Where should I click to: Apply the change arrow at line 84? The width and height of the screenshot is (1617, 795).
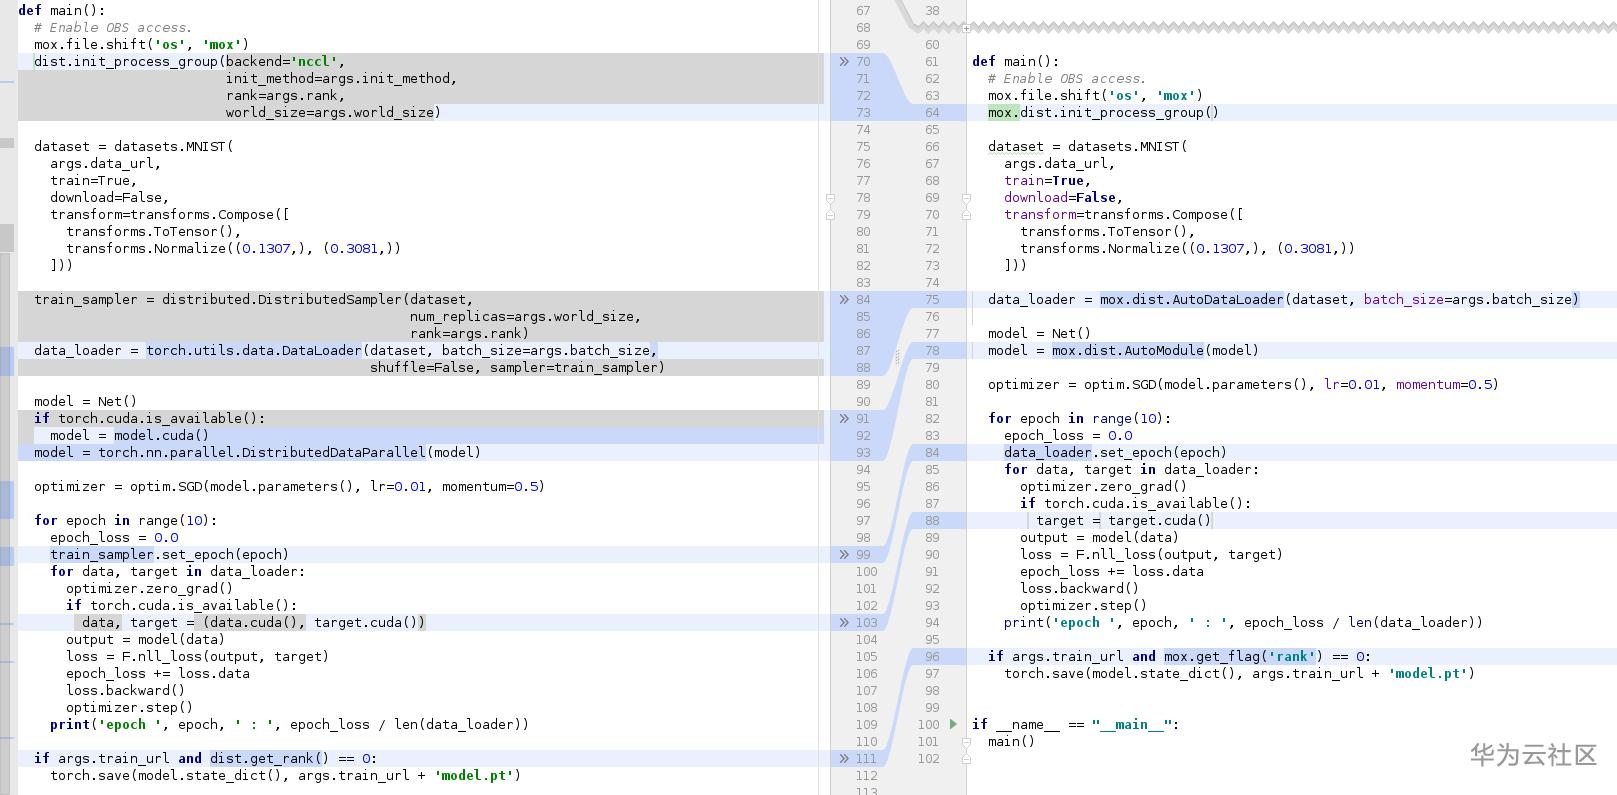pyautogui.click(x=844, y=300)
